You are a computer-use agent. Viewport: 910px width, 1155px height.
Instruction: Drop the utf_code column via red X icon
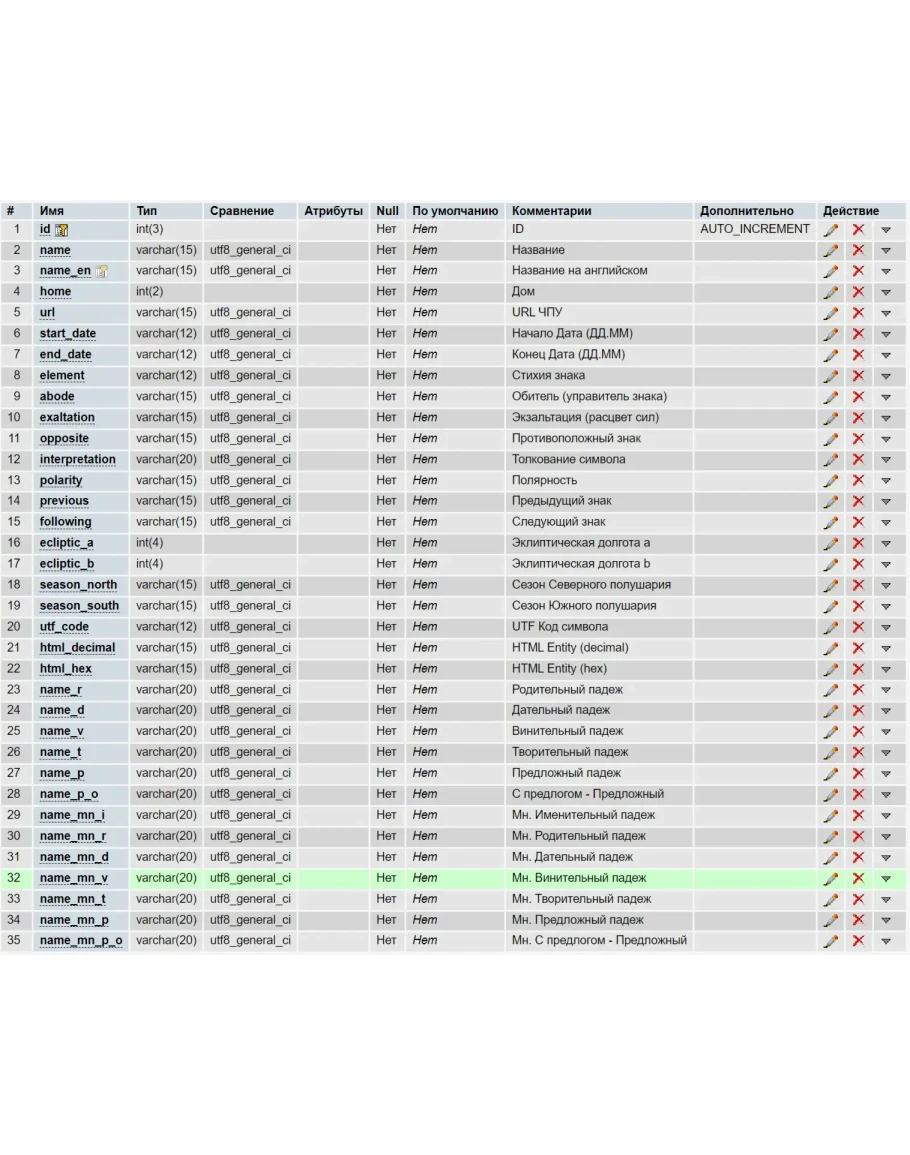[858, 627]
